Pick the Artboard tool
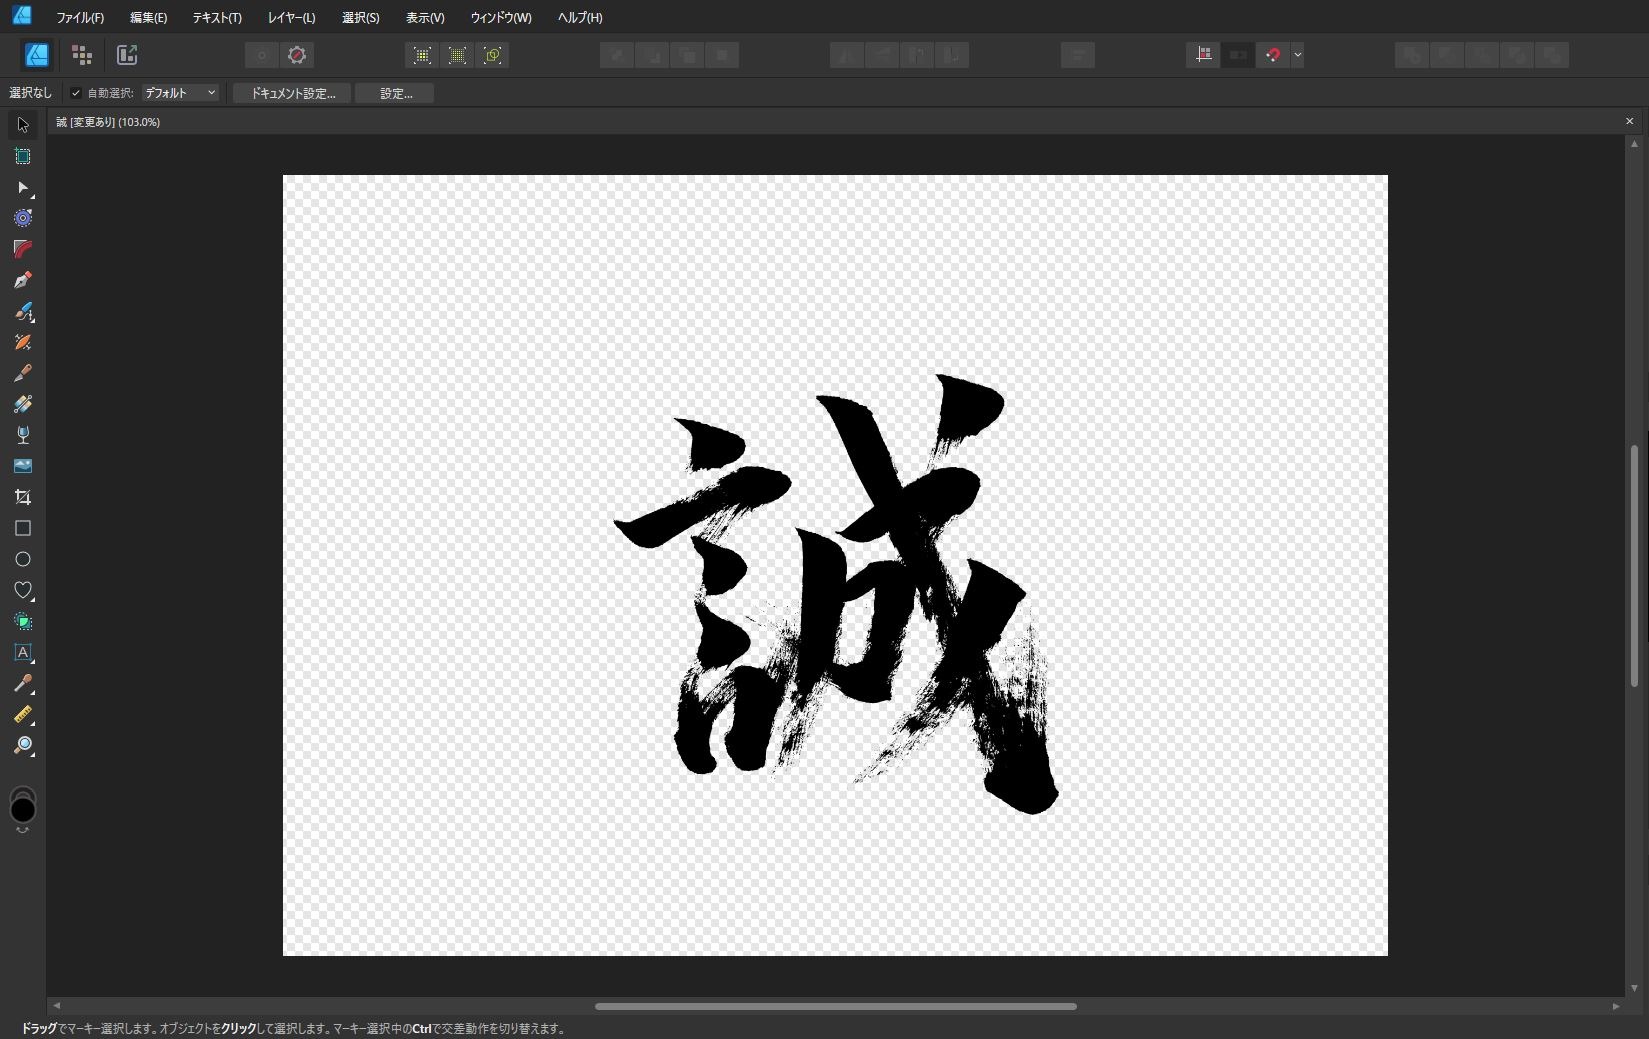The width and height of the screenshot is (1649, 1039). coord(22,156)
